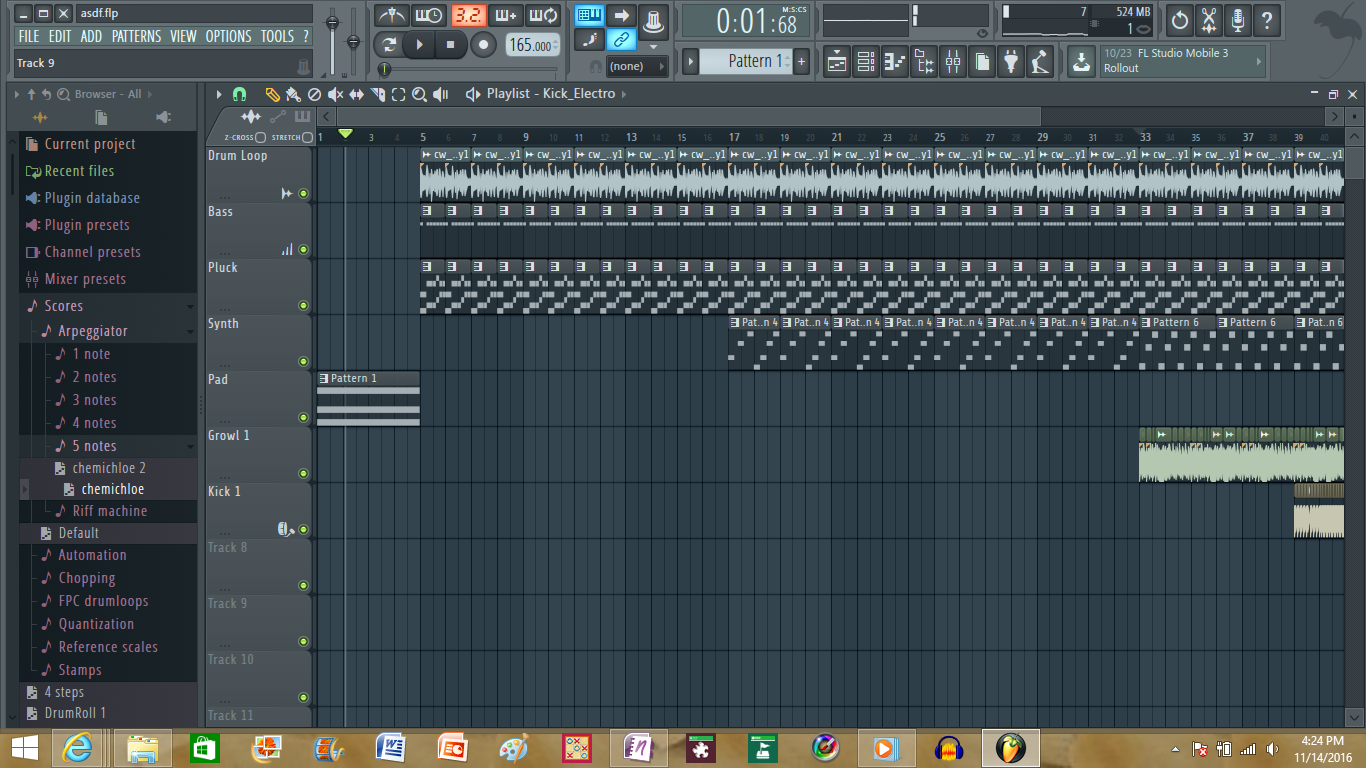The image size is (1366, 768).
Task: Open the playlist options arrow menu
Action: (220, 94)
